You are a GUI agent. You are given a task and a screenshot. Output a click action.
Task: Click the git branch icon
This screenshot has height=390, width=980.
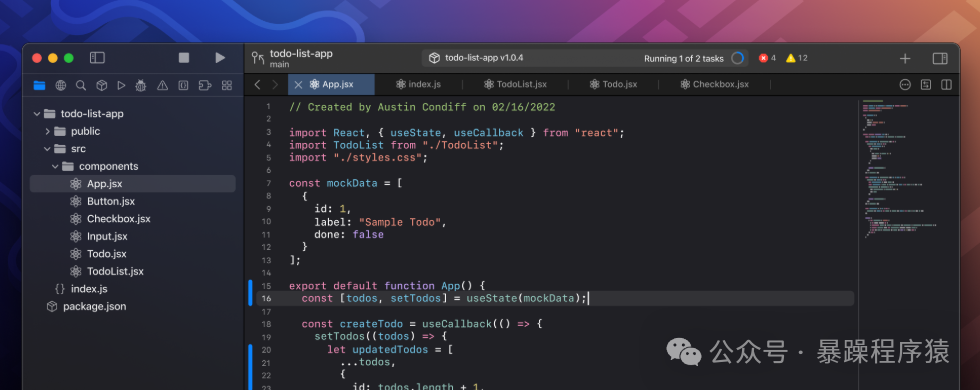pyautogui.click(x=258, y=58)
